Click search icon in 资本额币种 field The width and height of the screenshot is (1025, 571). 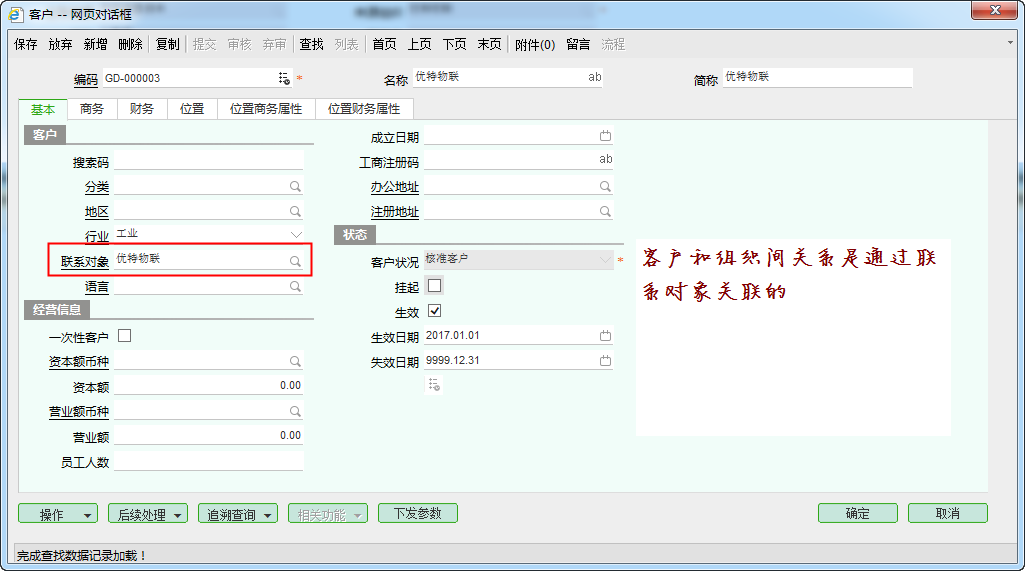click(295, 361)
